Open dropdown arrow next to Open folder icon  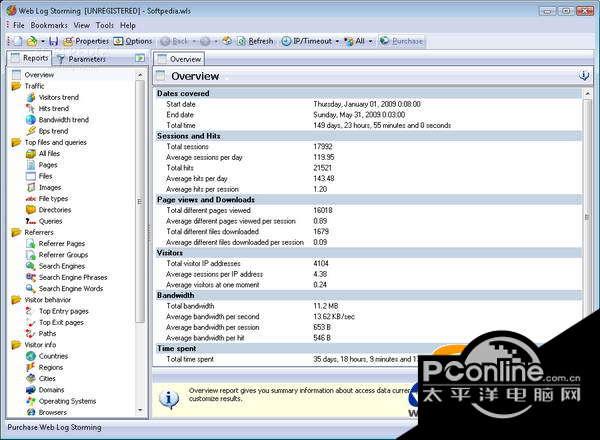click(43, 41)
